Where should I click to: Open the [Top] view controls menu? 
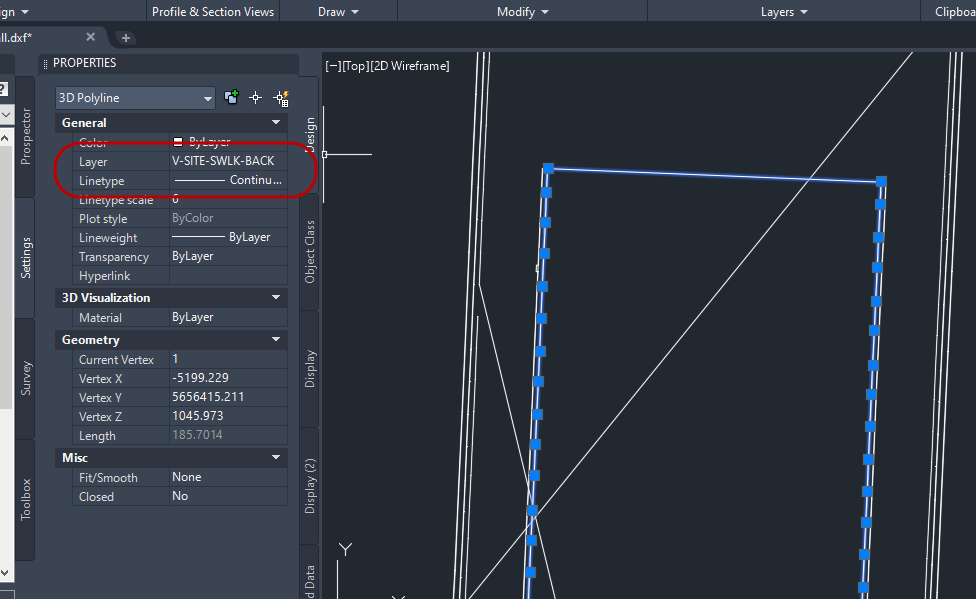point(355,66)
